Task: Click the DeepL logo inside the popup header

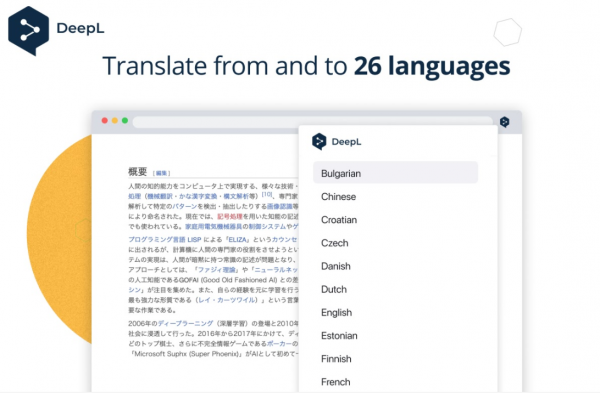Action: click(319, 142)
